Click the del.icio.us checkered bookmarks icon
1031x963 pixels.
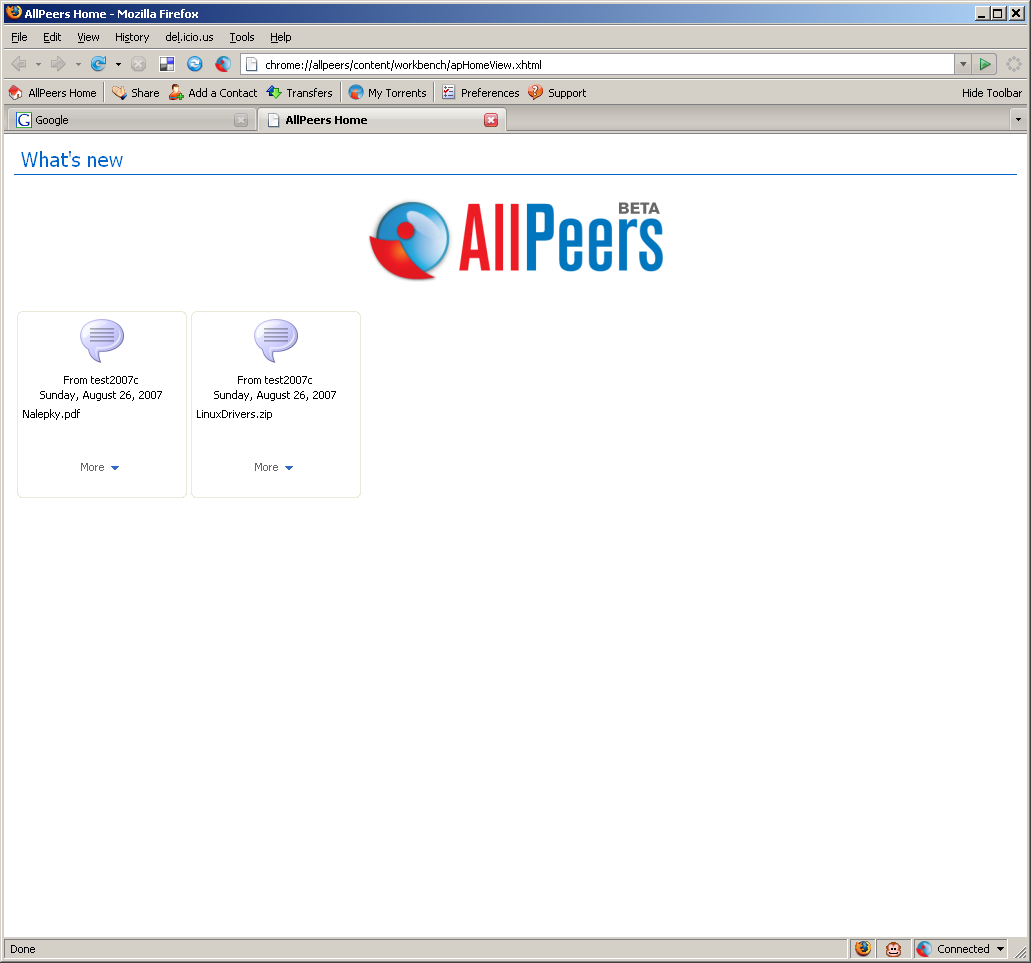click(167, 64)
